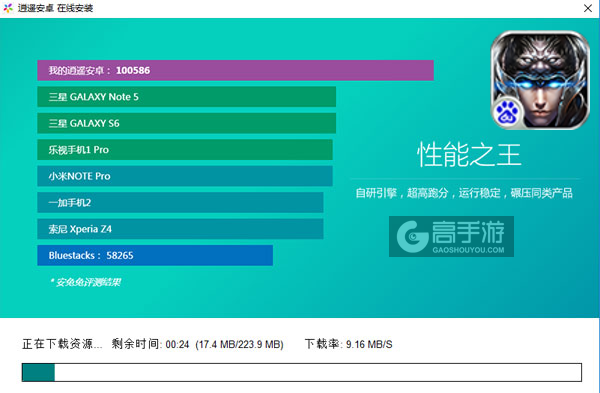This screenshot has width=600, height=393.
Task: Select the 乐视手机1 Pro bar
Action: point(185,150)
